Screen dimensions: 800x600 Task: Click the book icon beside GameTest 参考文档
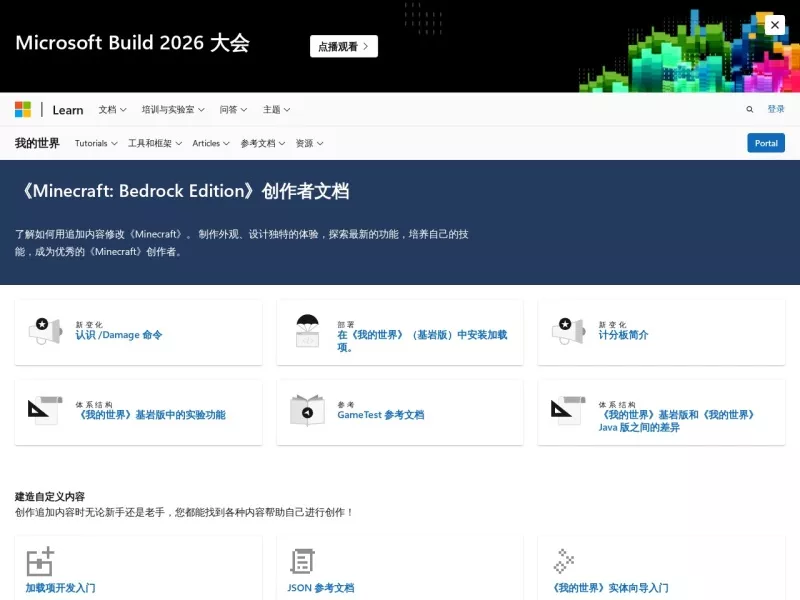tap(307, 410)
